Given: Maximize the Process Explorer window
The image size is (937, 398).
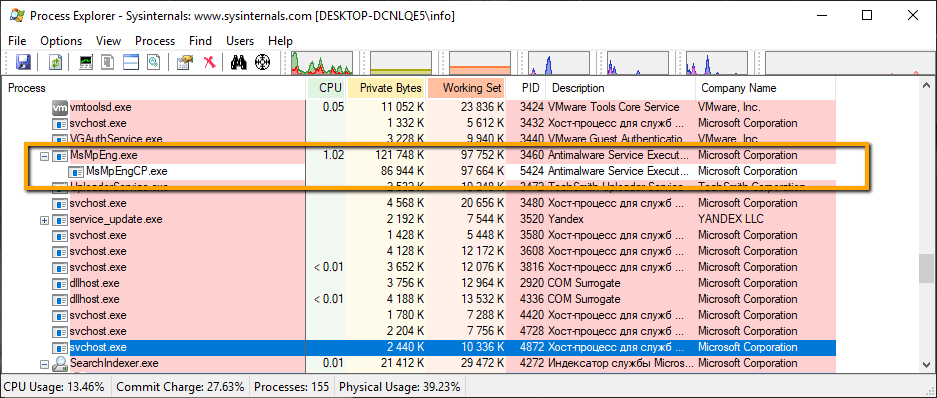Looking at the screenshot, I should [866, 16].
